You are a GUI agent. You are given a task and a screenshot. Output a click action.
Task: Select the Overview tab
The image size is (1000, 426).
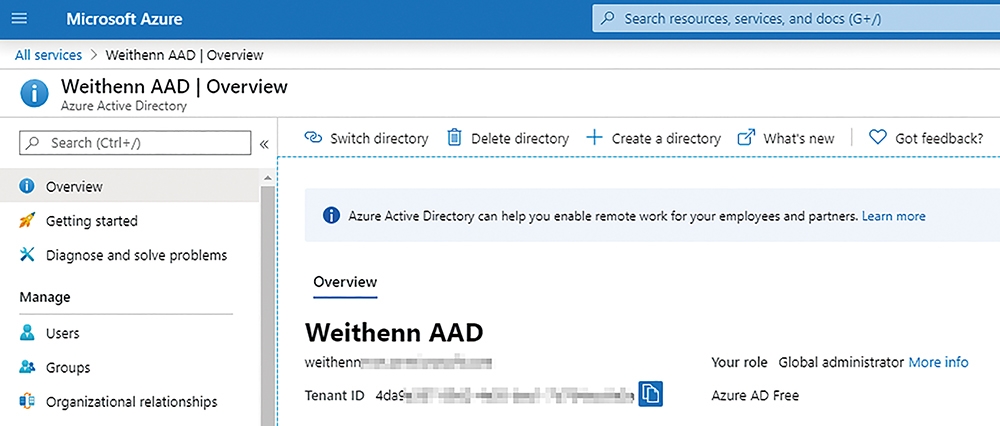(345, 282)
